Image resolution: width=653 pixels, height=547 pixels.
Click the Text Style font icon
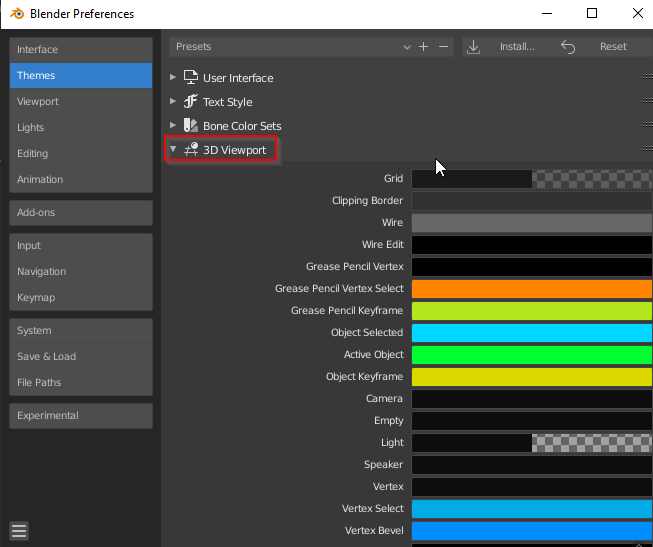[191, 102]
